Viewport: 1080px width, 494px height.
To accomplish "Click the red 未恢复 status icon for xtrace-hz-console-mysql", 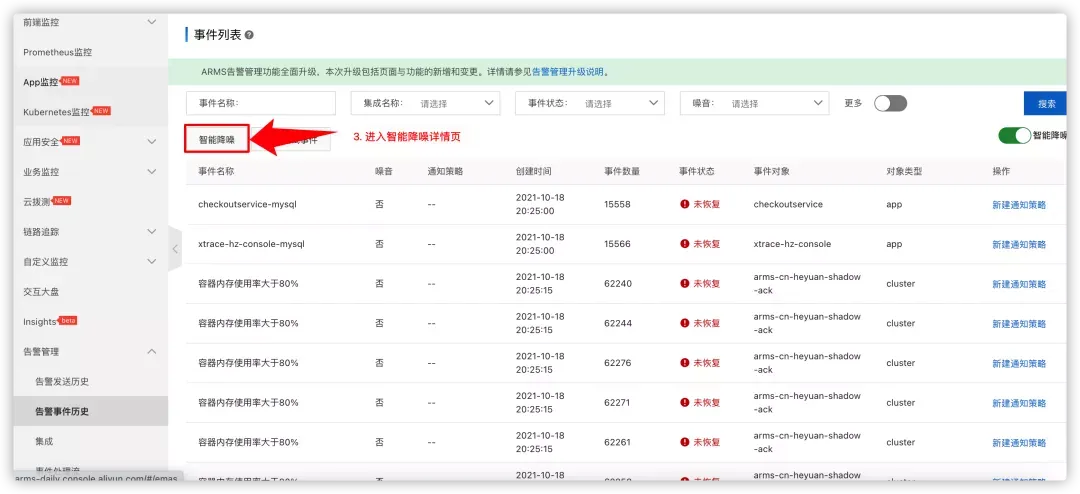I will coord(685,244).
